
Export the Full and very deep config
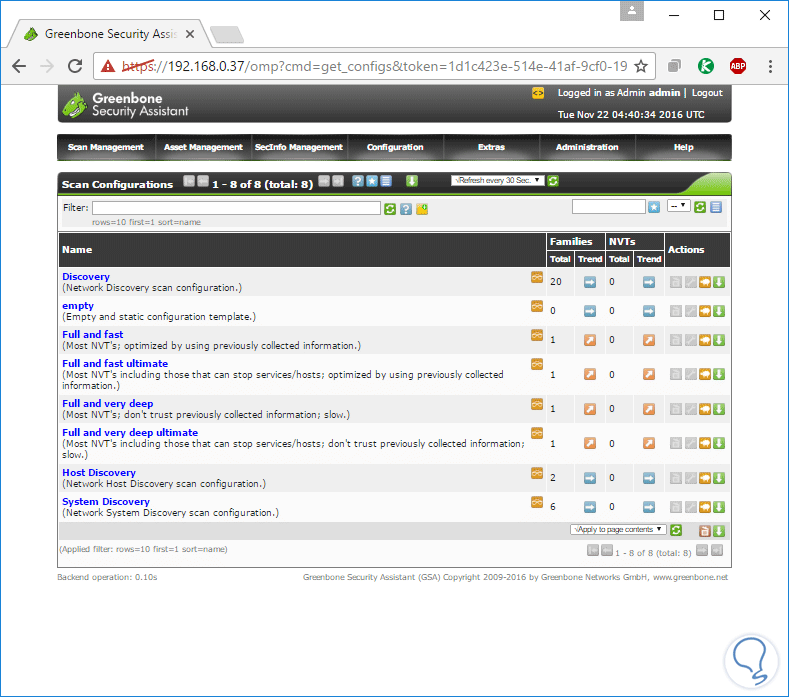(x=719, y=409)
